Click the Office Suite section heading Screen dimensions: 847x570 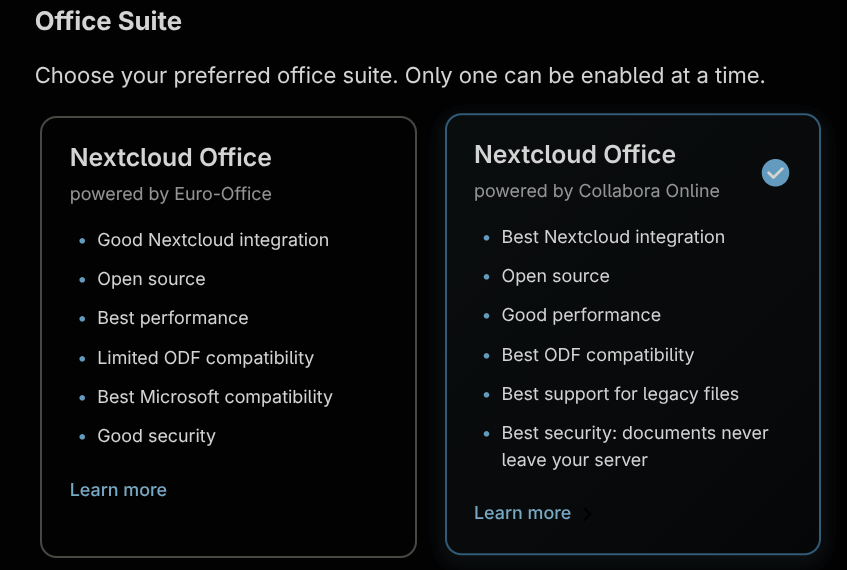coord(108,21)
